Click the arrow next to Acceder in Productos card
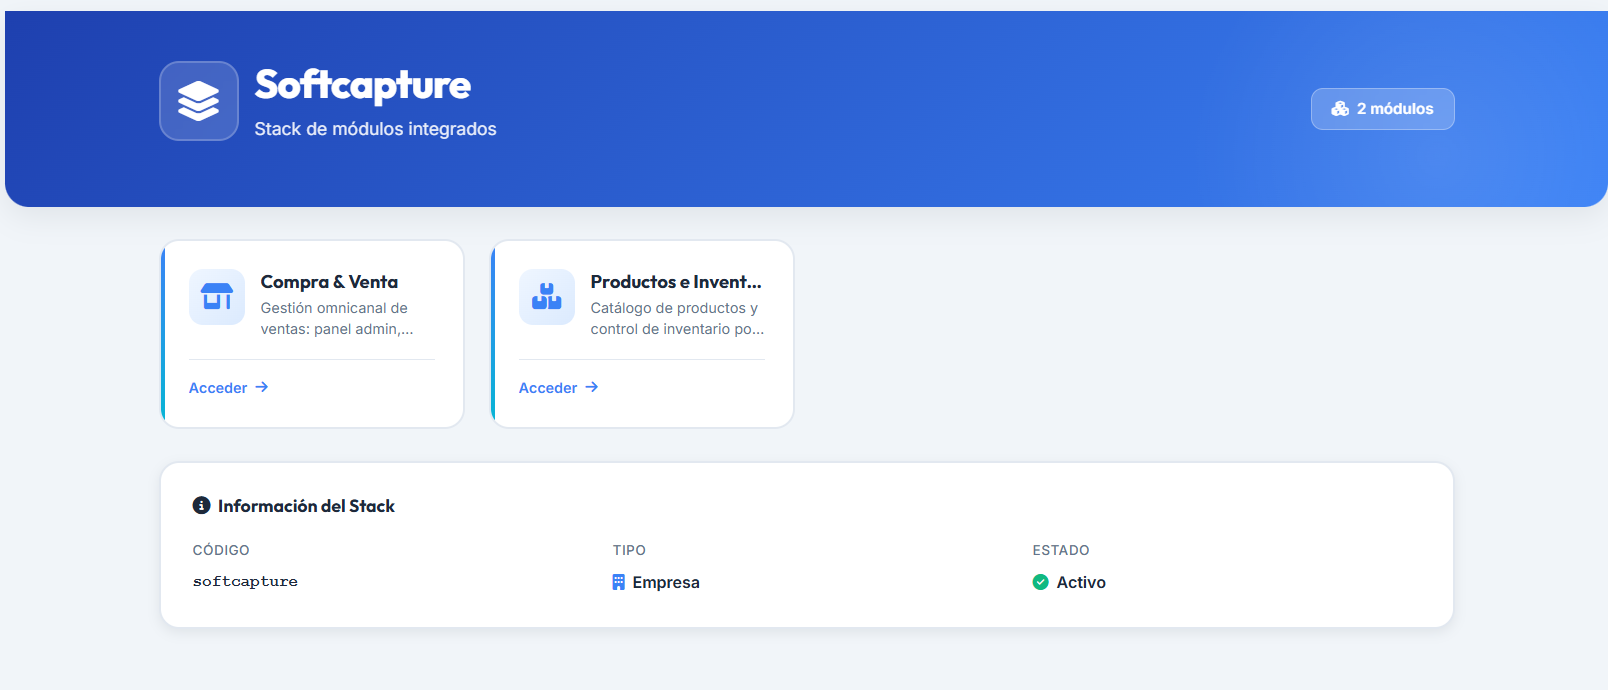This screenshot has width=1608, height=690. (591, 387)
